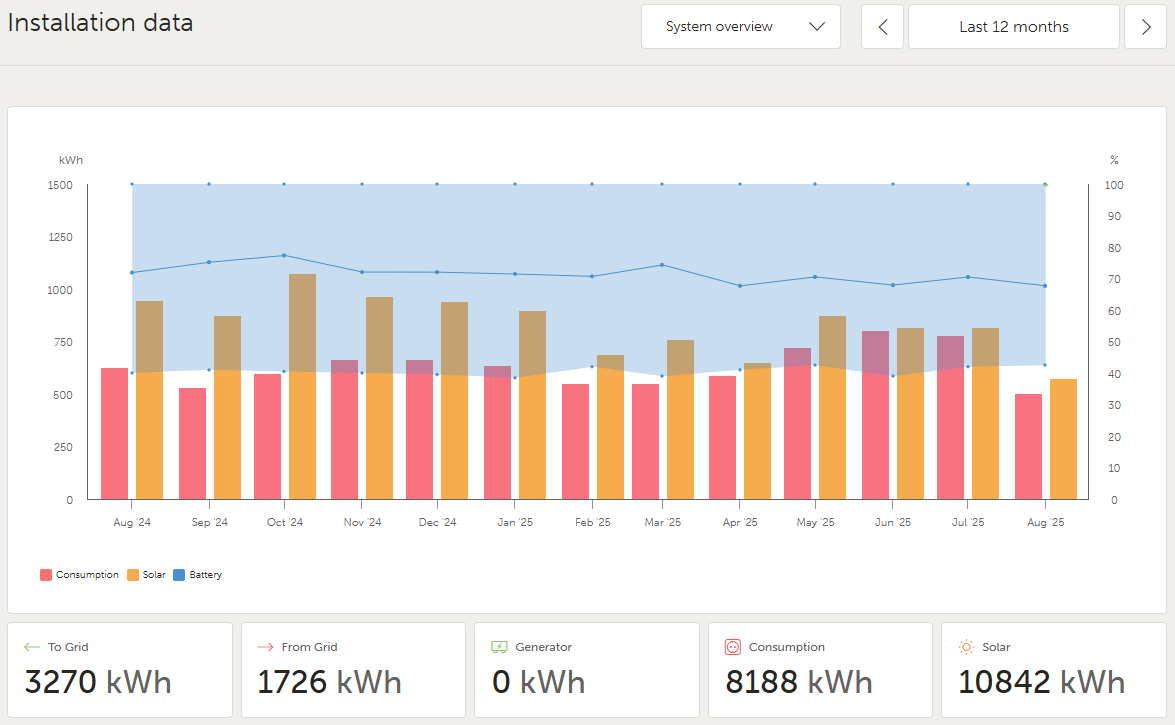
Task: Click the Jun '25 consumption bar
Action: tap(875, 415)
